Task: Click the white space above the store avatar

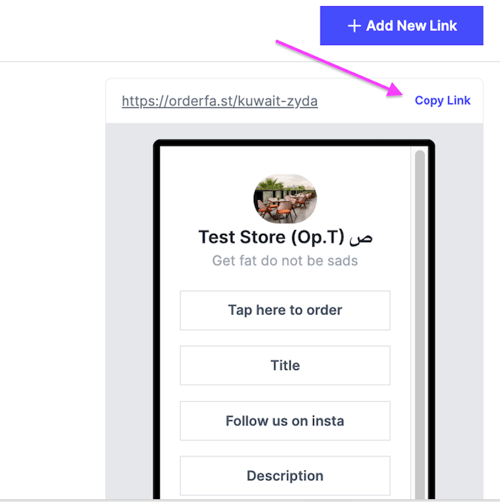Action: coord(285,160)
